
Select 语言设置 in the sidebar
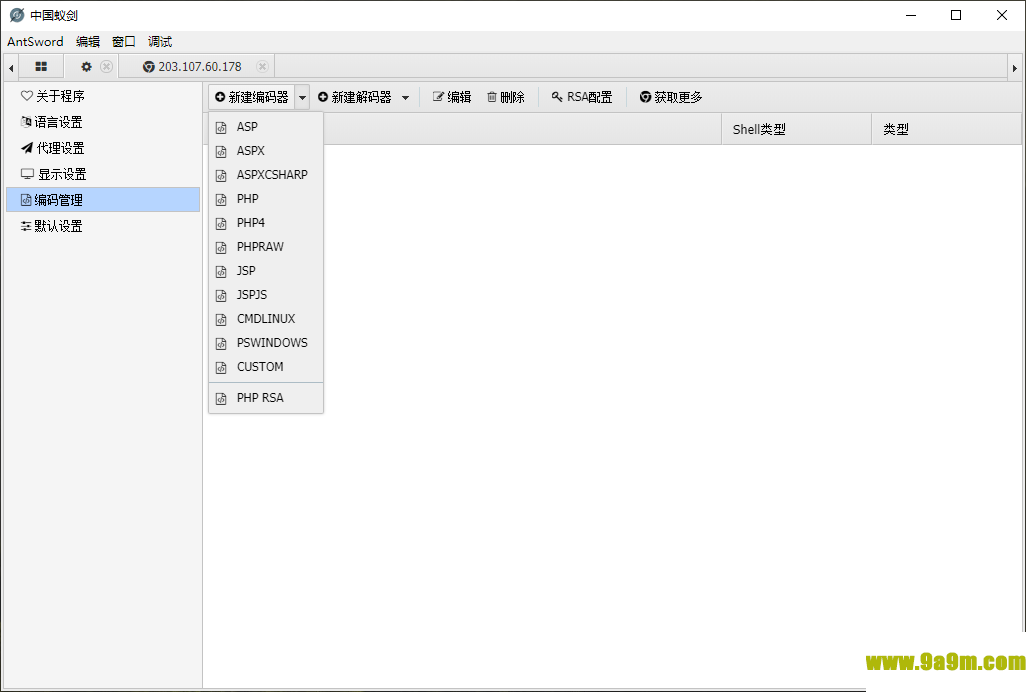pyautogui.click(x=103, y=122)
